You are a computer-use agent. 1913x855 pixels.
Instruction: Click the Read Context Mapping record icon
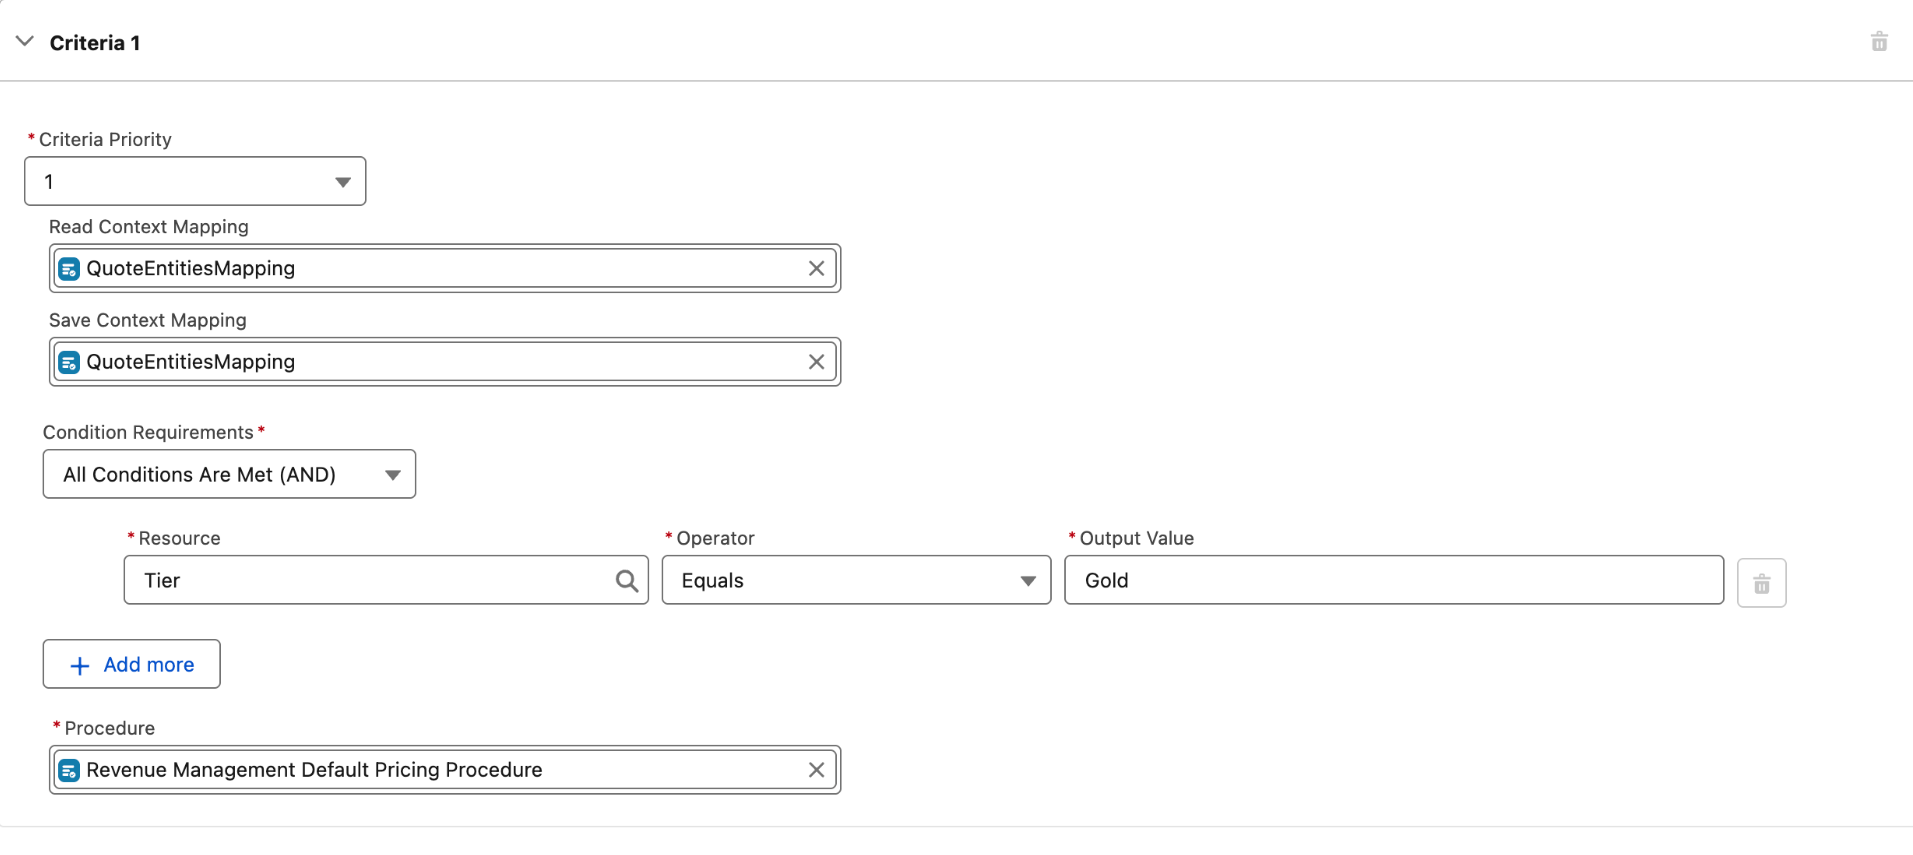pyautogui.click(x=69, y=269)
